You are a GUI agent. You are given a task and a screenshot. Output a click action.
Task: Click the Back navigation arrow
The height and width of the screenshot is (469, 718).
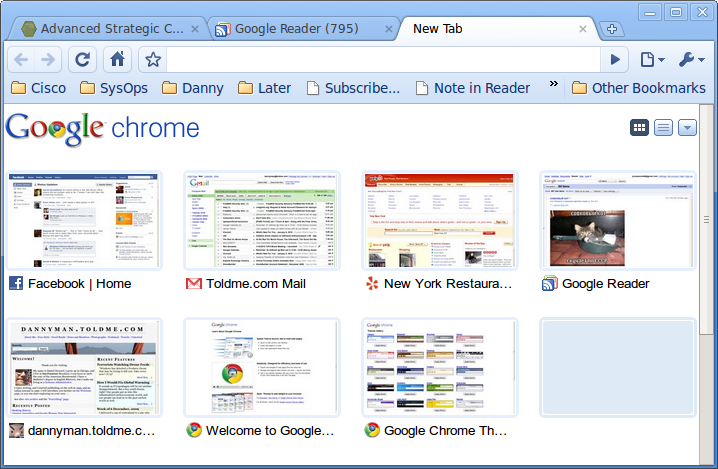pos(22,59)
